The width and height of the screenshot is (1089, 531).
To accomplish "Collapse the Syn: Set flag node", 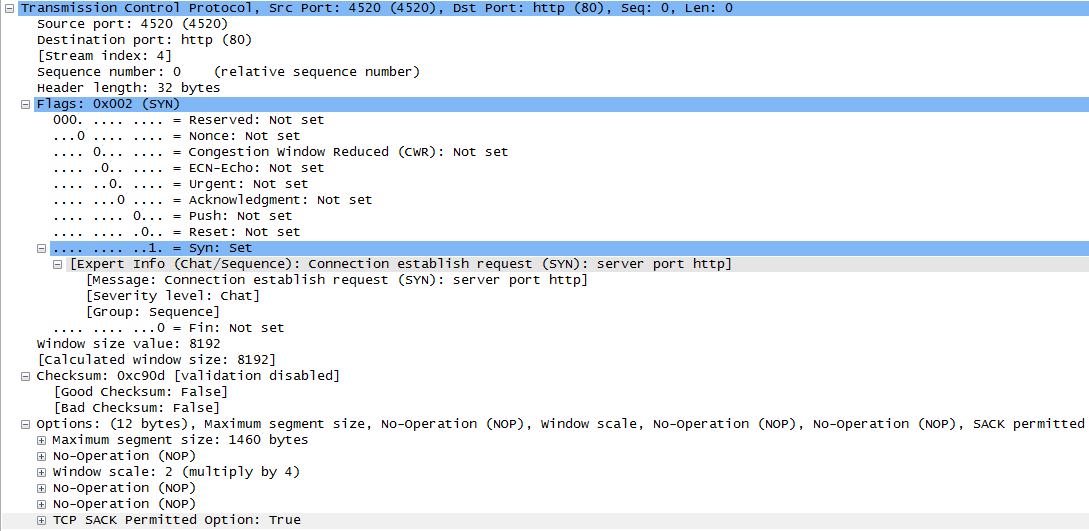I will [42, 248].
